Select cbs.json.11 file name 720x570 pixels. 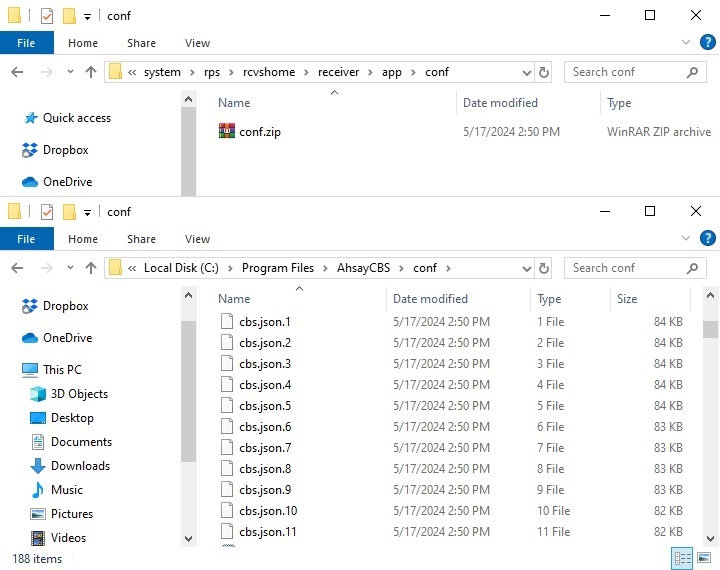click(268, 532)
